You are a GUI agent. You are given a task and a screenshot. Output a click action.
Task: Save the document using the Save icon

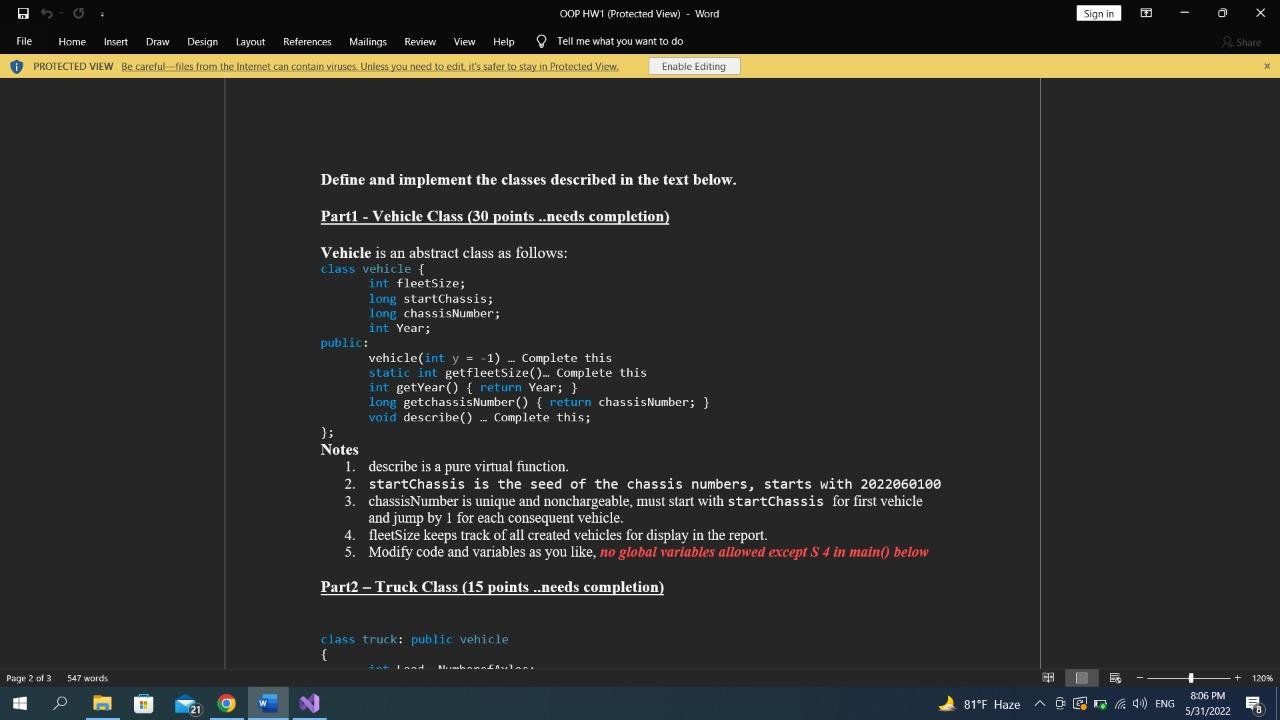[x=22, y=13]
